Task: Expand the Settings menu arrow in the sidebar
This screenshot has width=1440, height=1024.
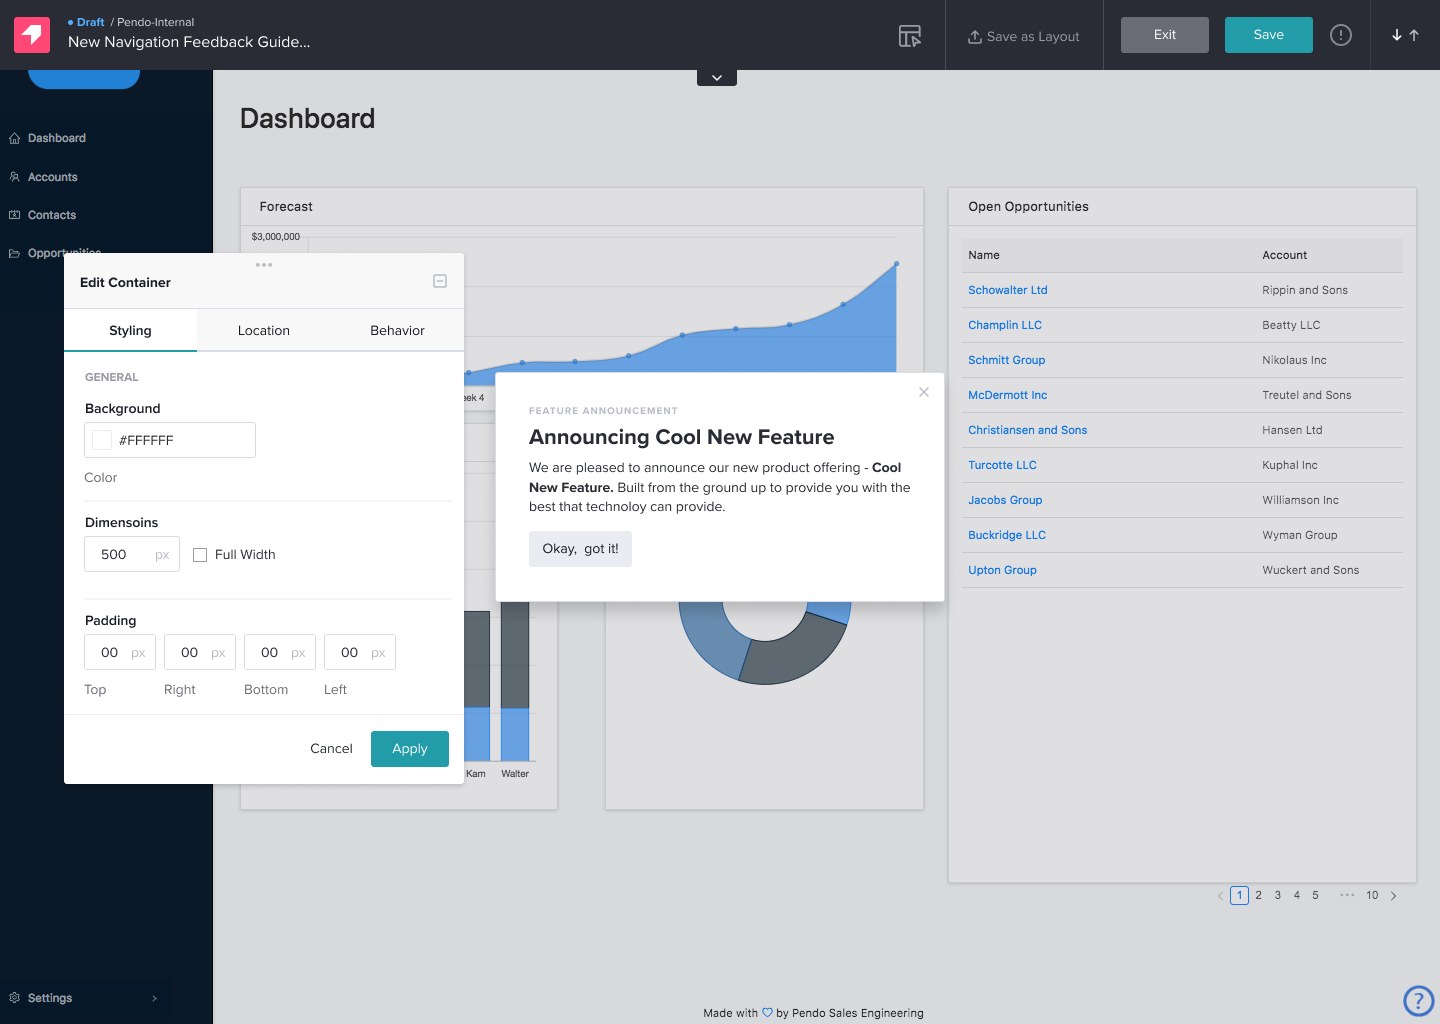Action: click(154, 998)
